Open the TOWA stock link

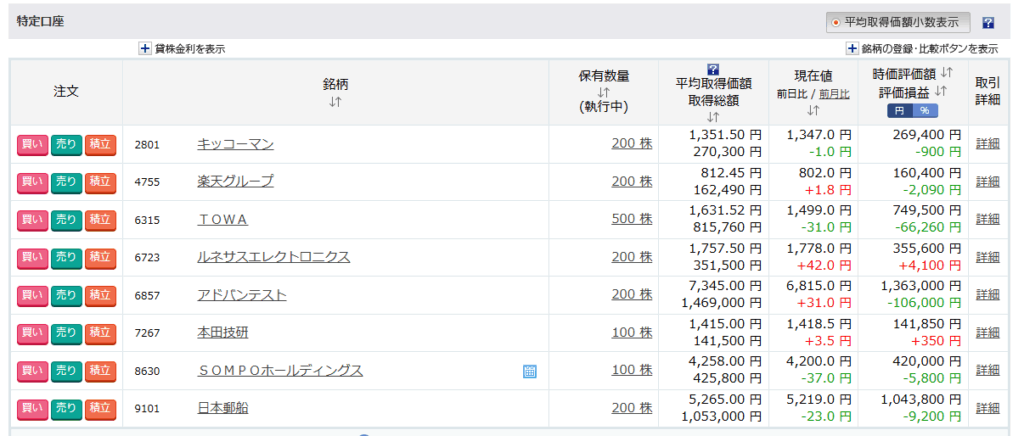pos(223,219)
